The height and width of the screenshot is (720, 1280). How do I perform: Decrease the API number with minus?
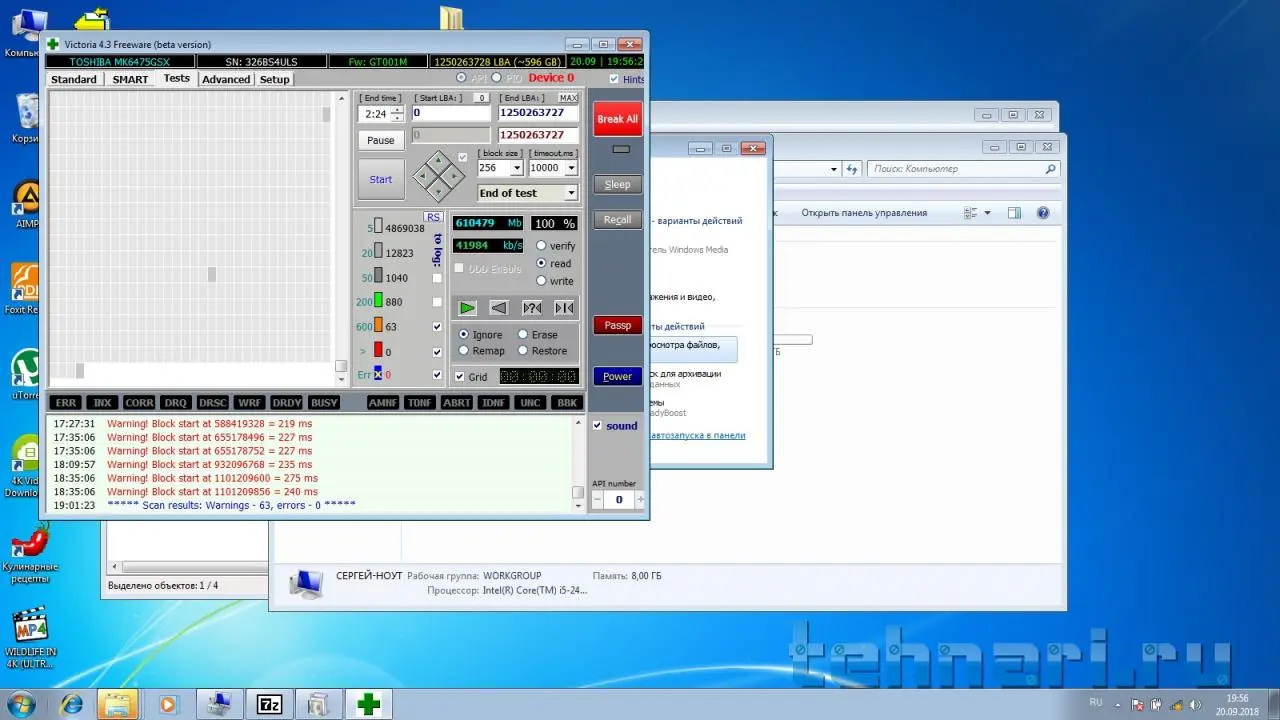click(598, 499)
